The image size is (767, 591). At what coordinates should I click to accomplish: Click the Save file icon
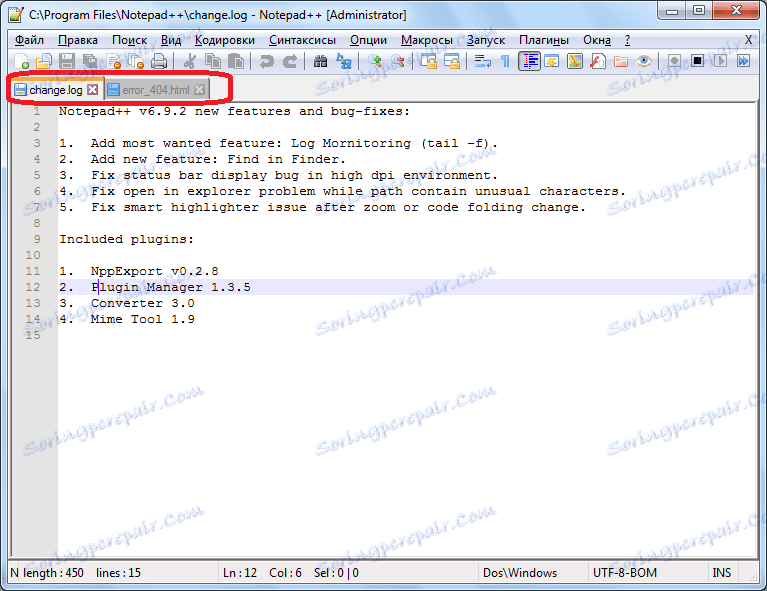coord(67,62)
